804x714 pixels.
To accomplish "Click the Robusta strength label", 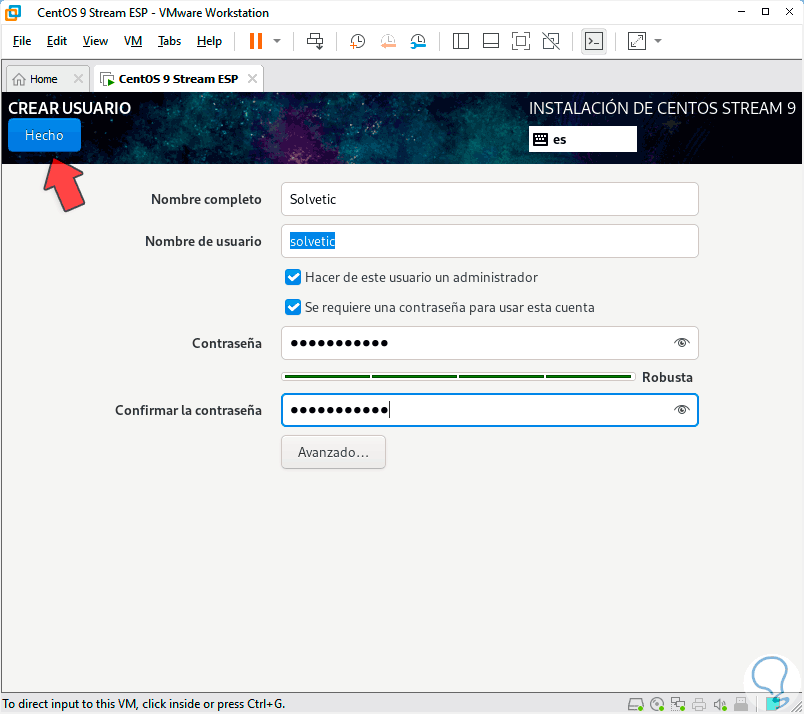I will [667, 378].
